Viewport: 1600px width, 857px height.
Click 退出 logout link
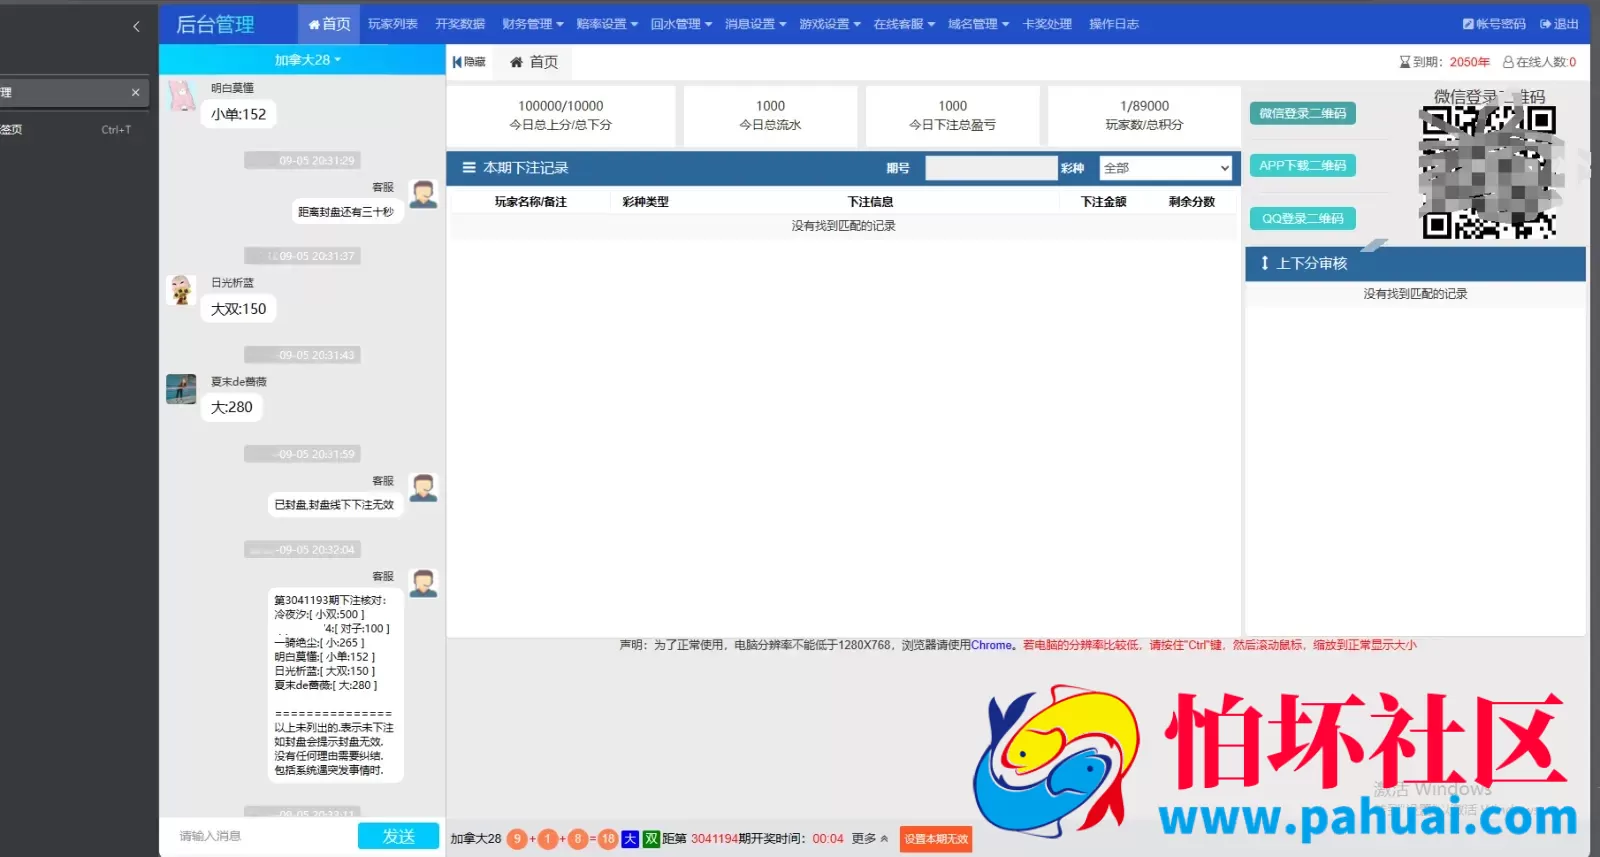[x=1559, y=24]
